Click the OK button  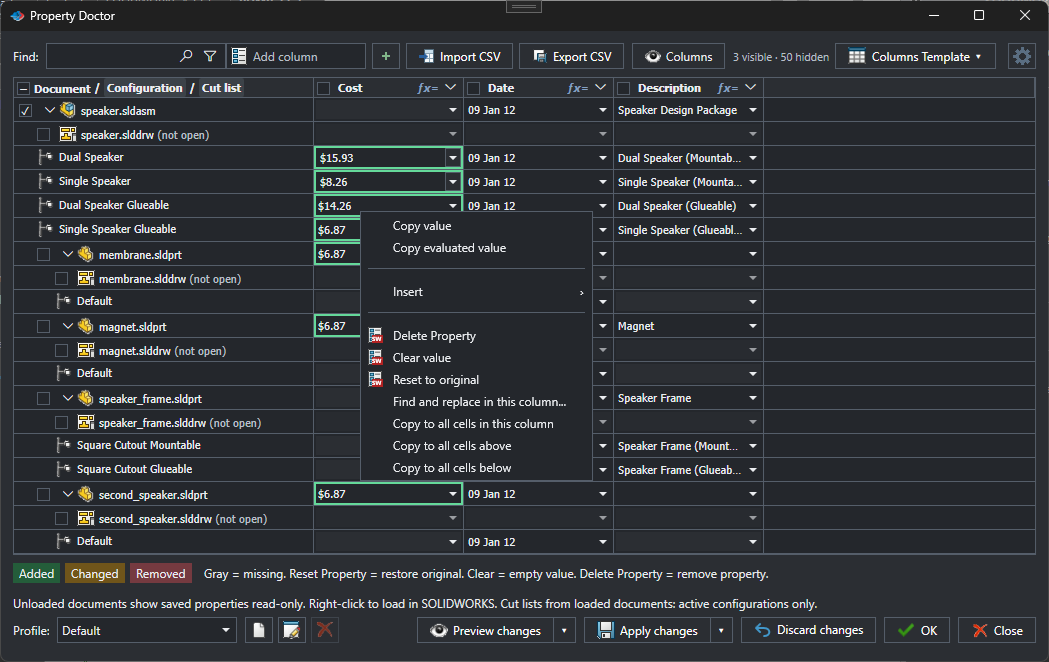point(917,630)
